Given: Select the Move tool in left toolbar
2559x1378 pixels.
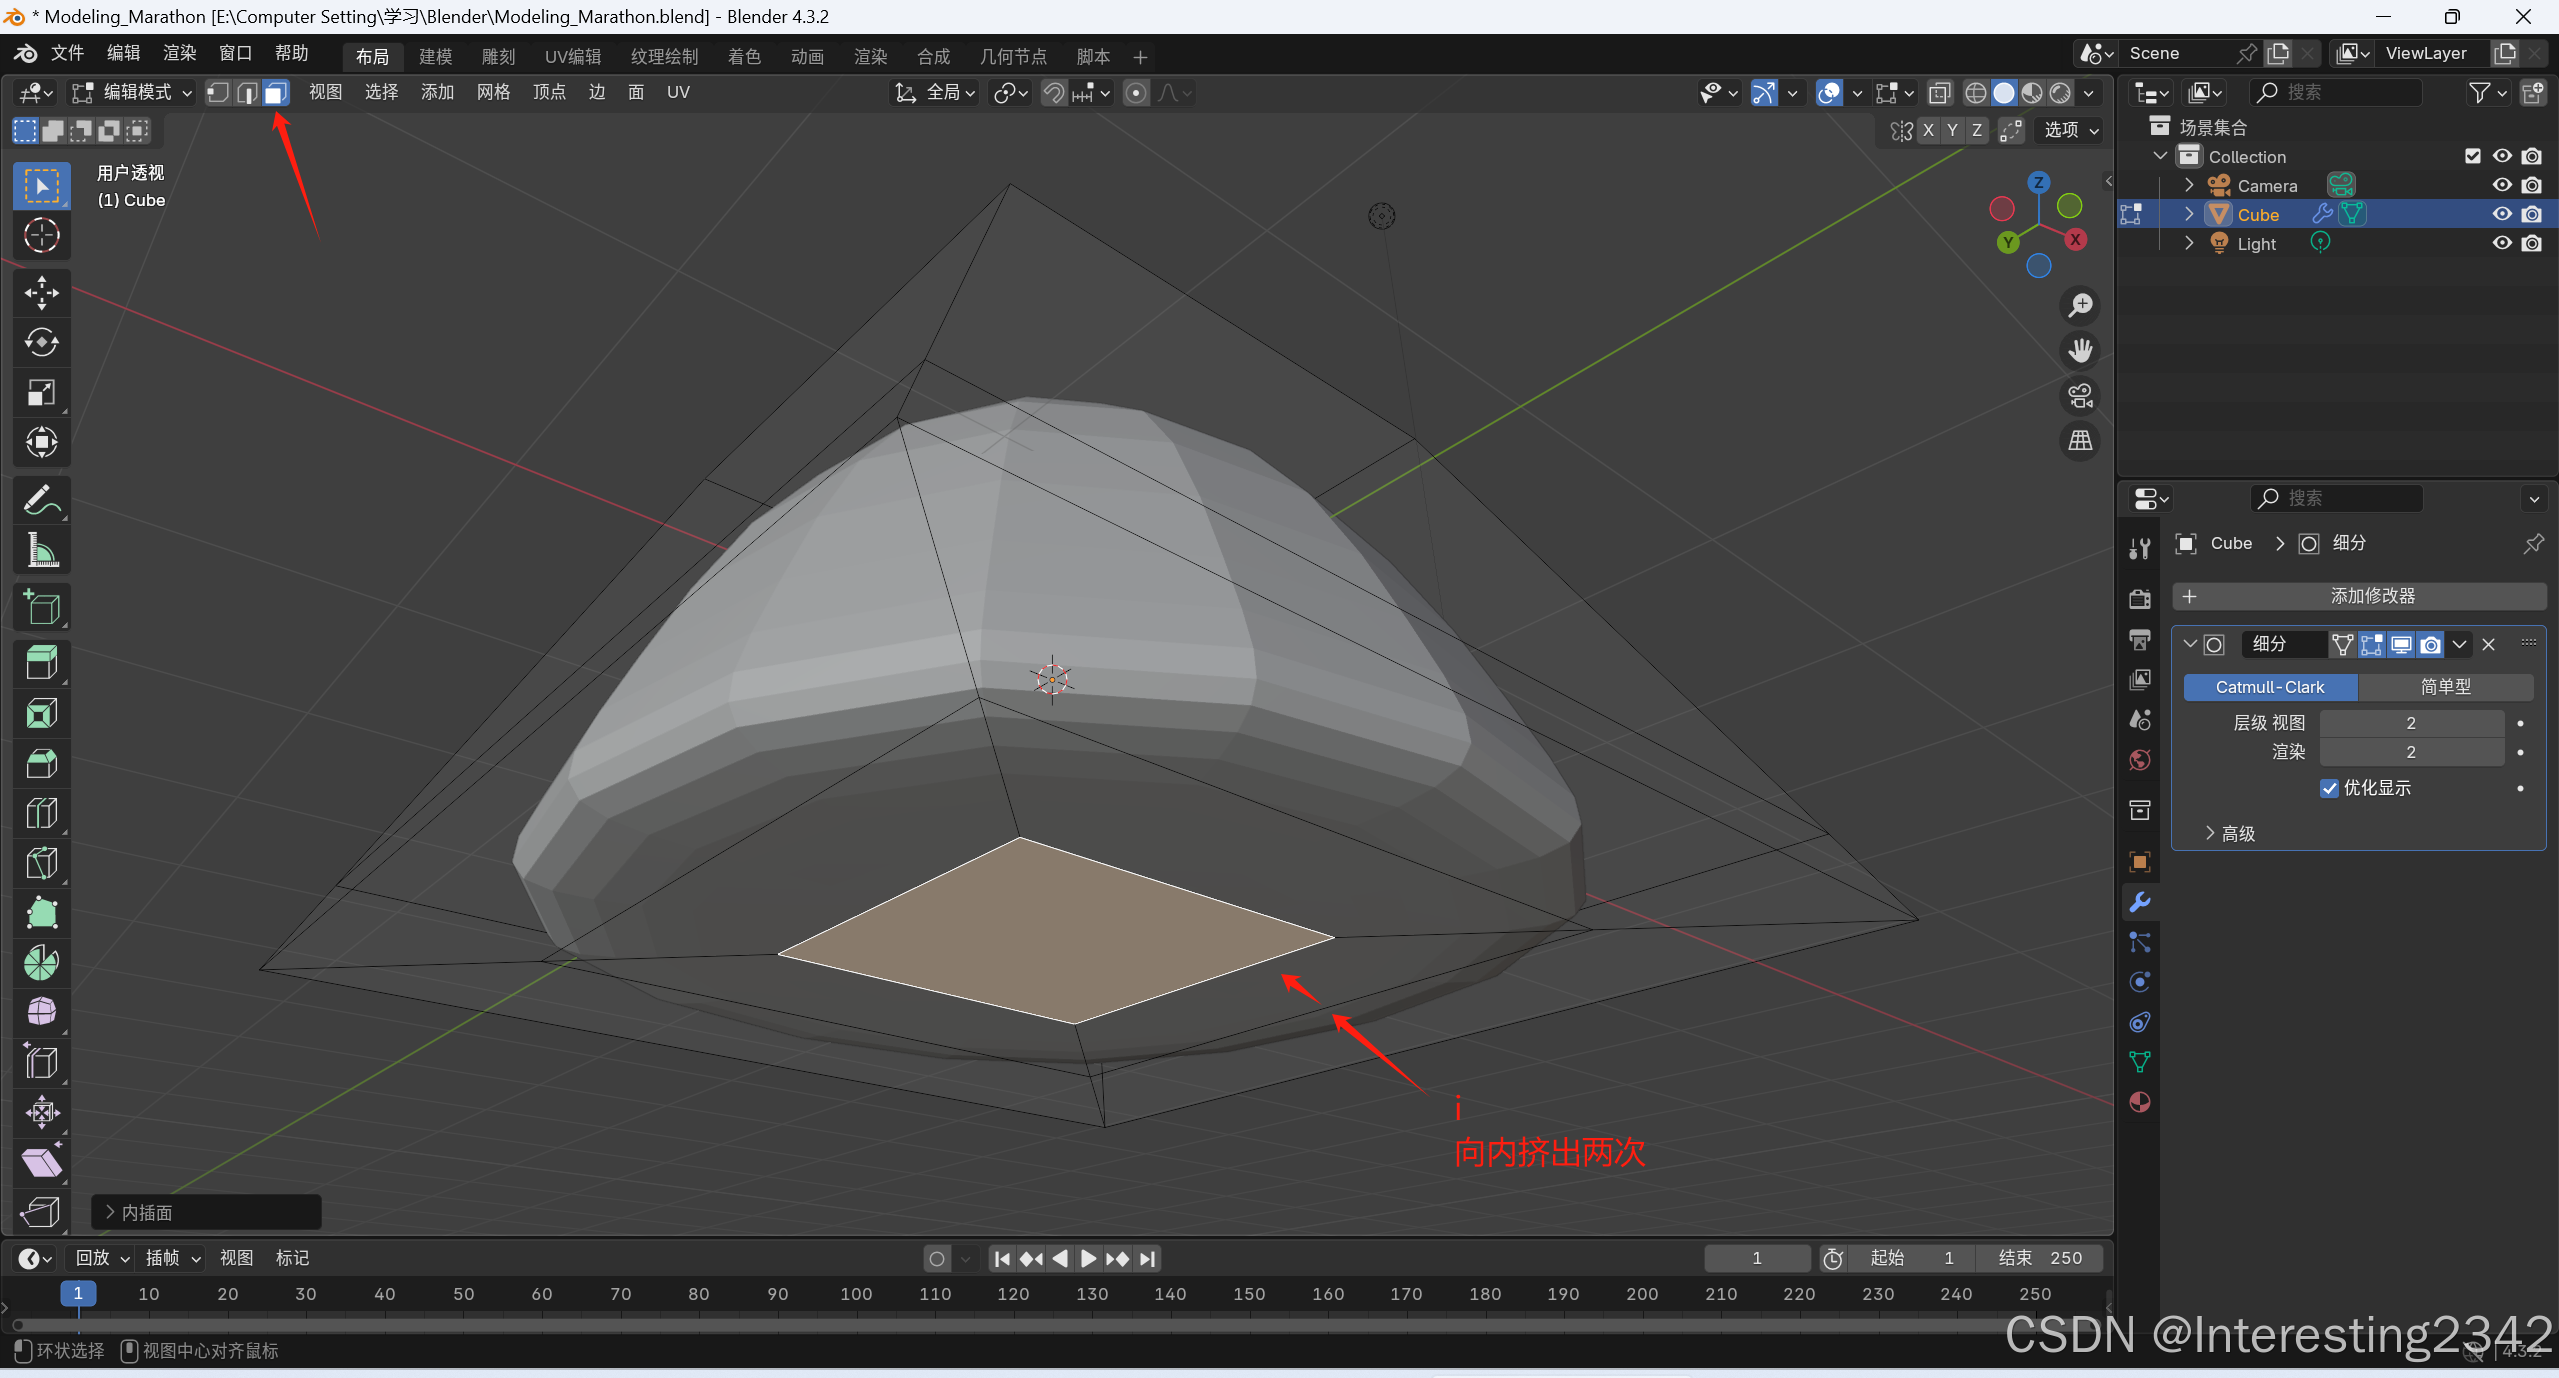Looking at the screenshot, I should tap(41, 293).
